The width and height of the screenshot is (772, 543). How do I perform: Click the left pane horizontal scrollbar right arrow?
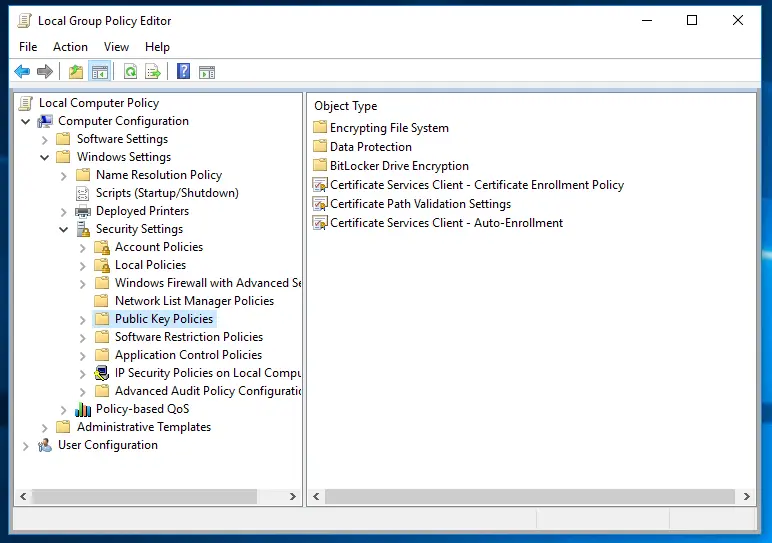tap(293, 497)
